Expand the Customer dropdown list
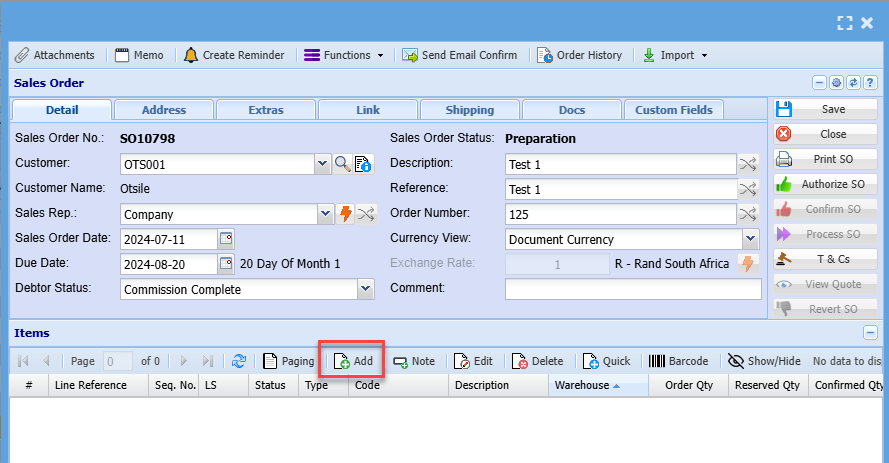Screen dimensions: 889x463 coord(322,164)
